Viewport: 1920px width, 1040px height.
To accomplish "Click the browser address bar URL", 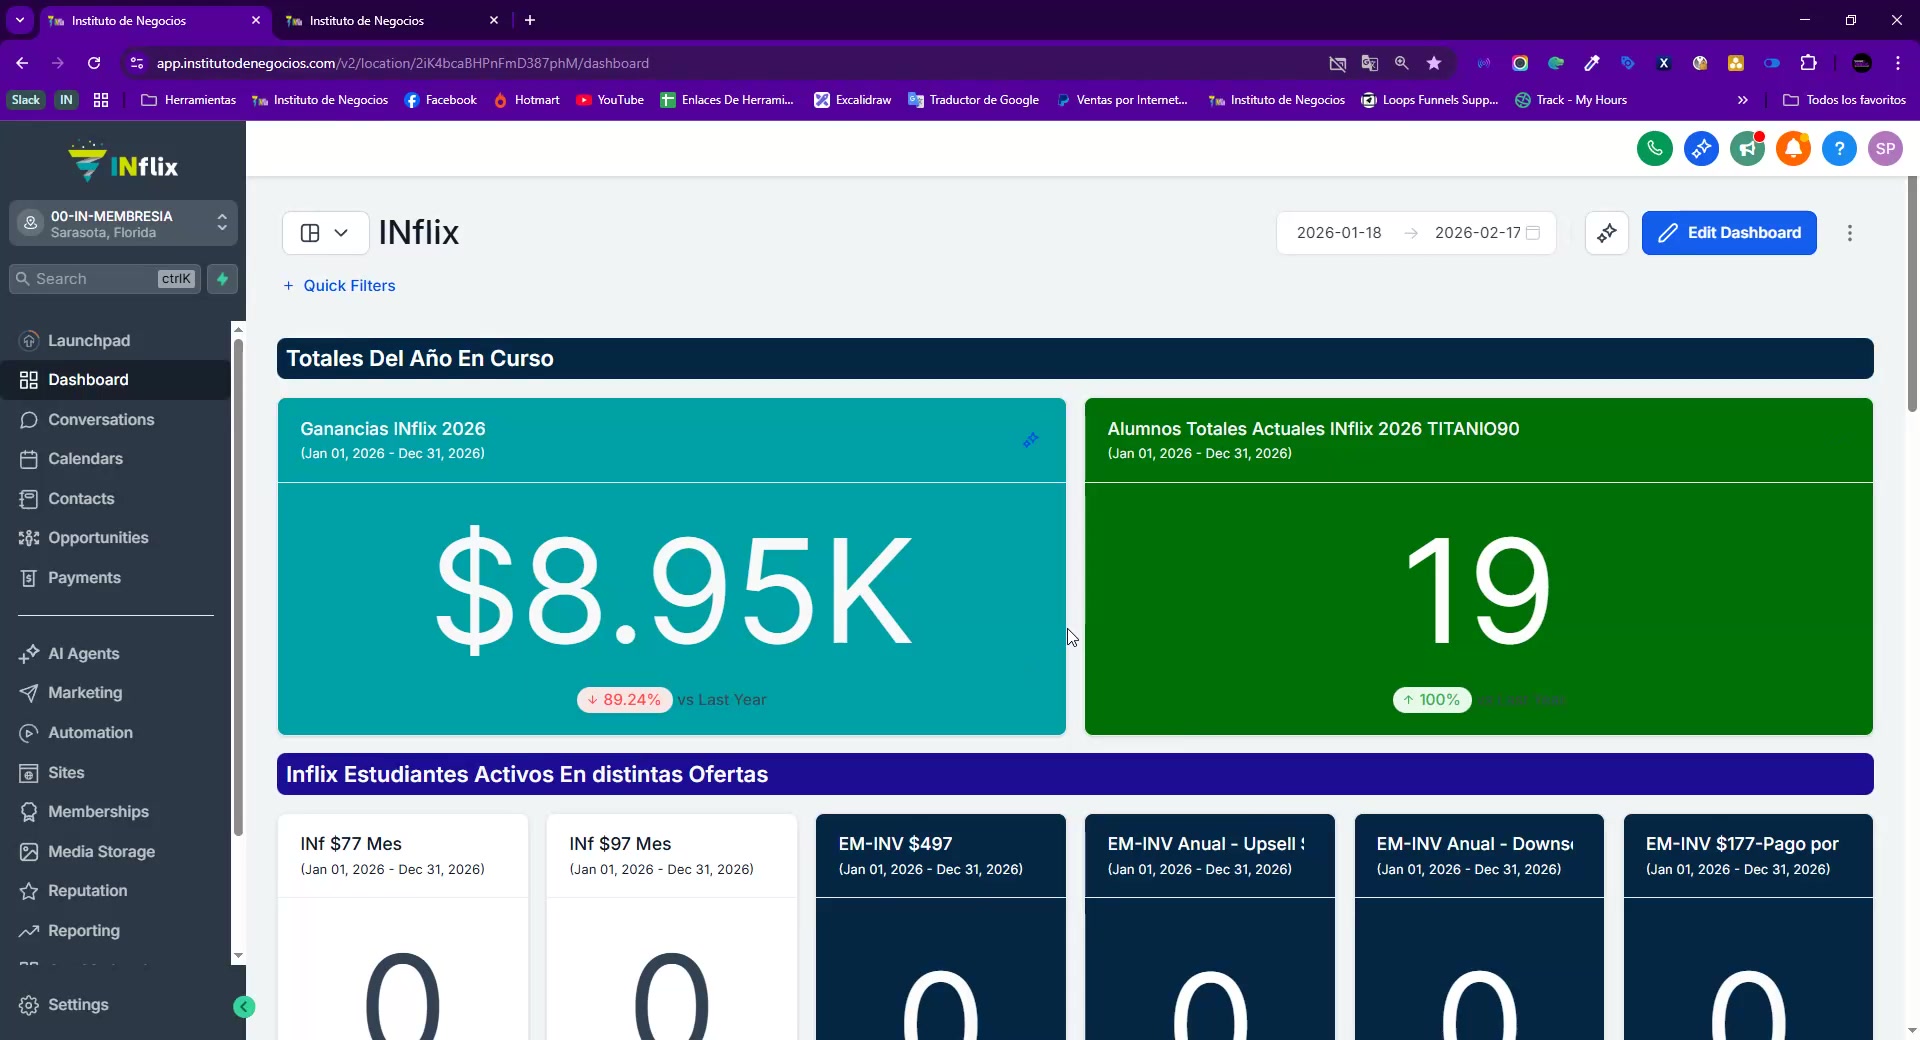I will pos(402,63).
